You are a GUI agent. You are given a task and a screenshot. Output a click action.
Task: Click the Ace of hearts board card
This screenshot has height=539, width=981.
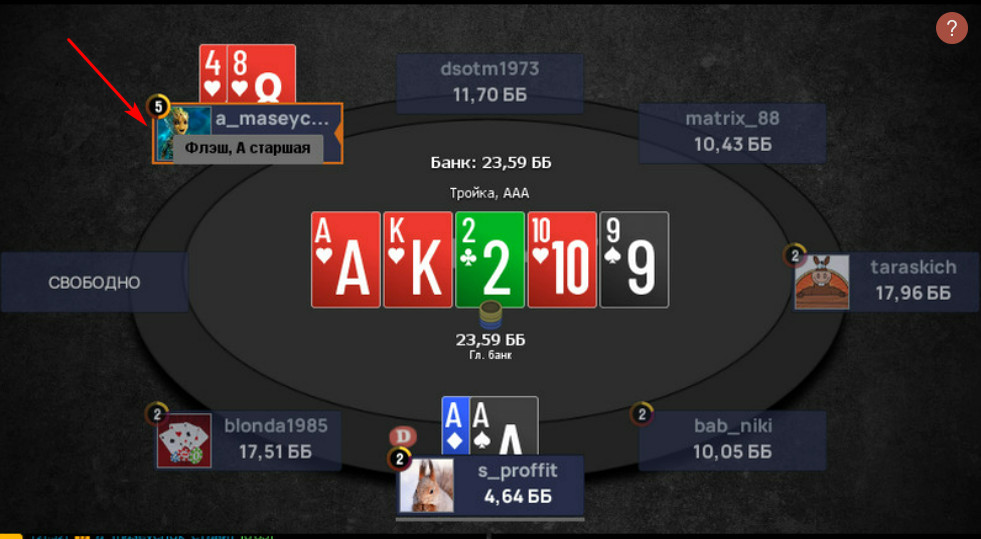click(x=346, y=259)
